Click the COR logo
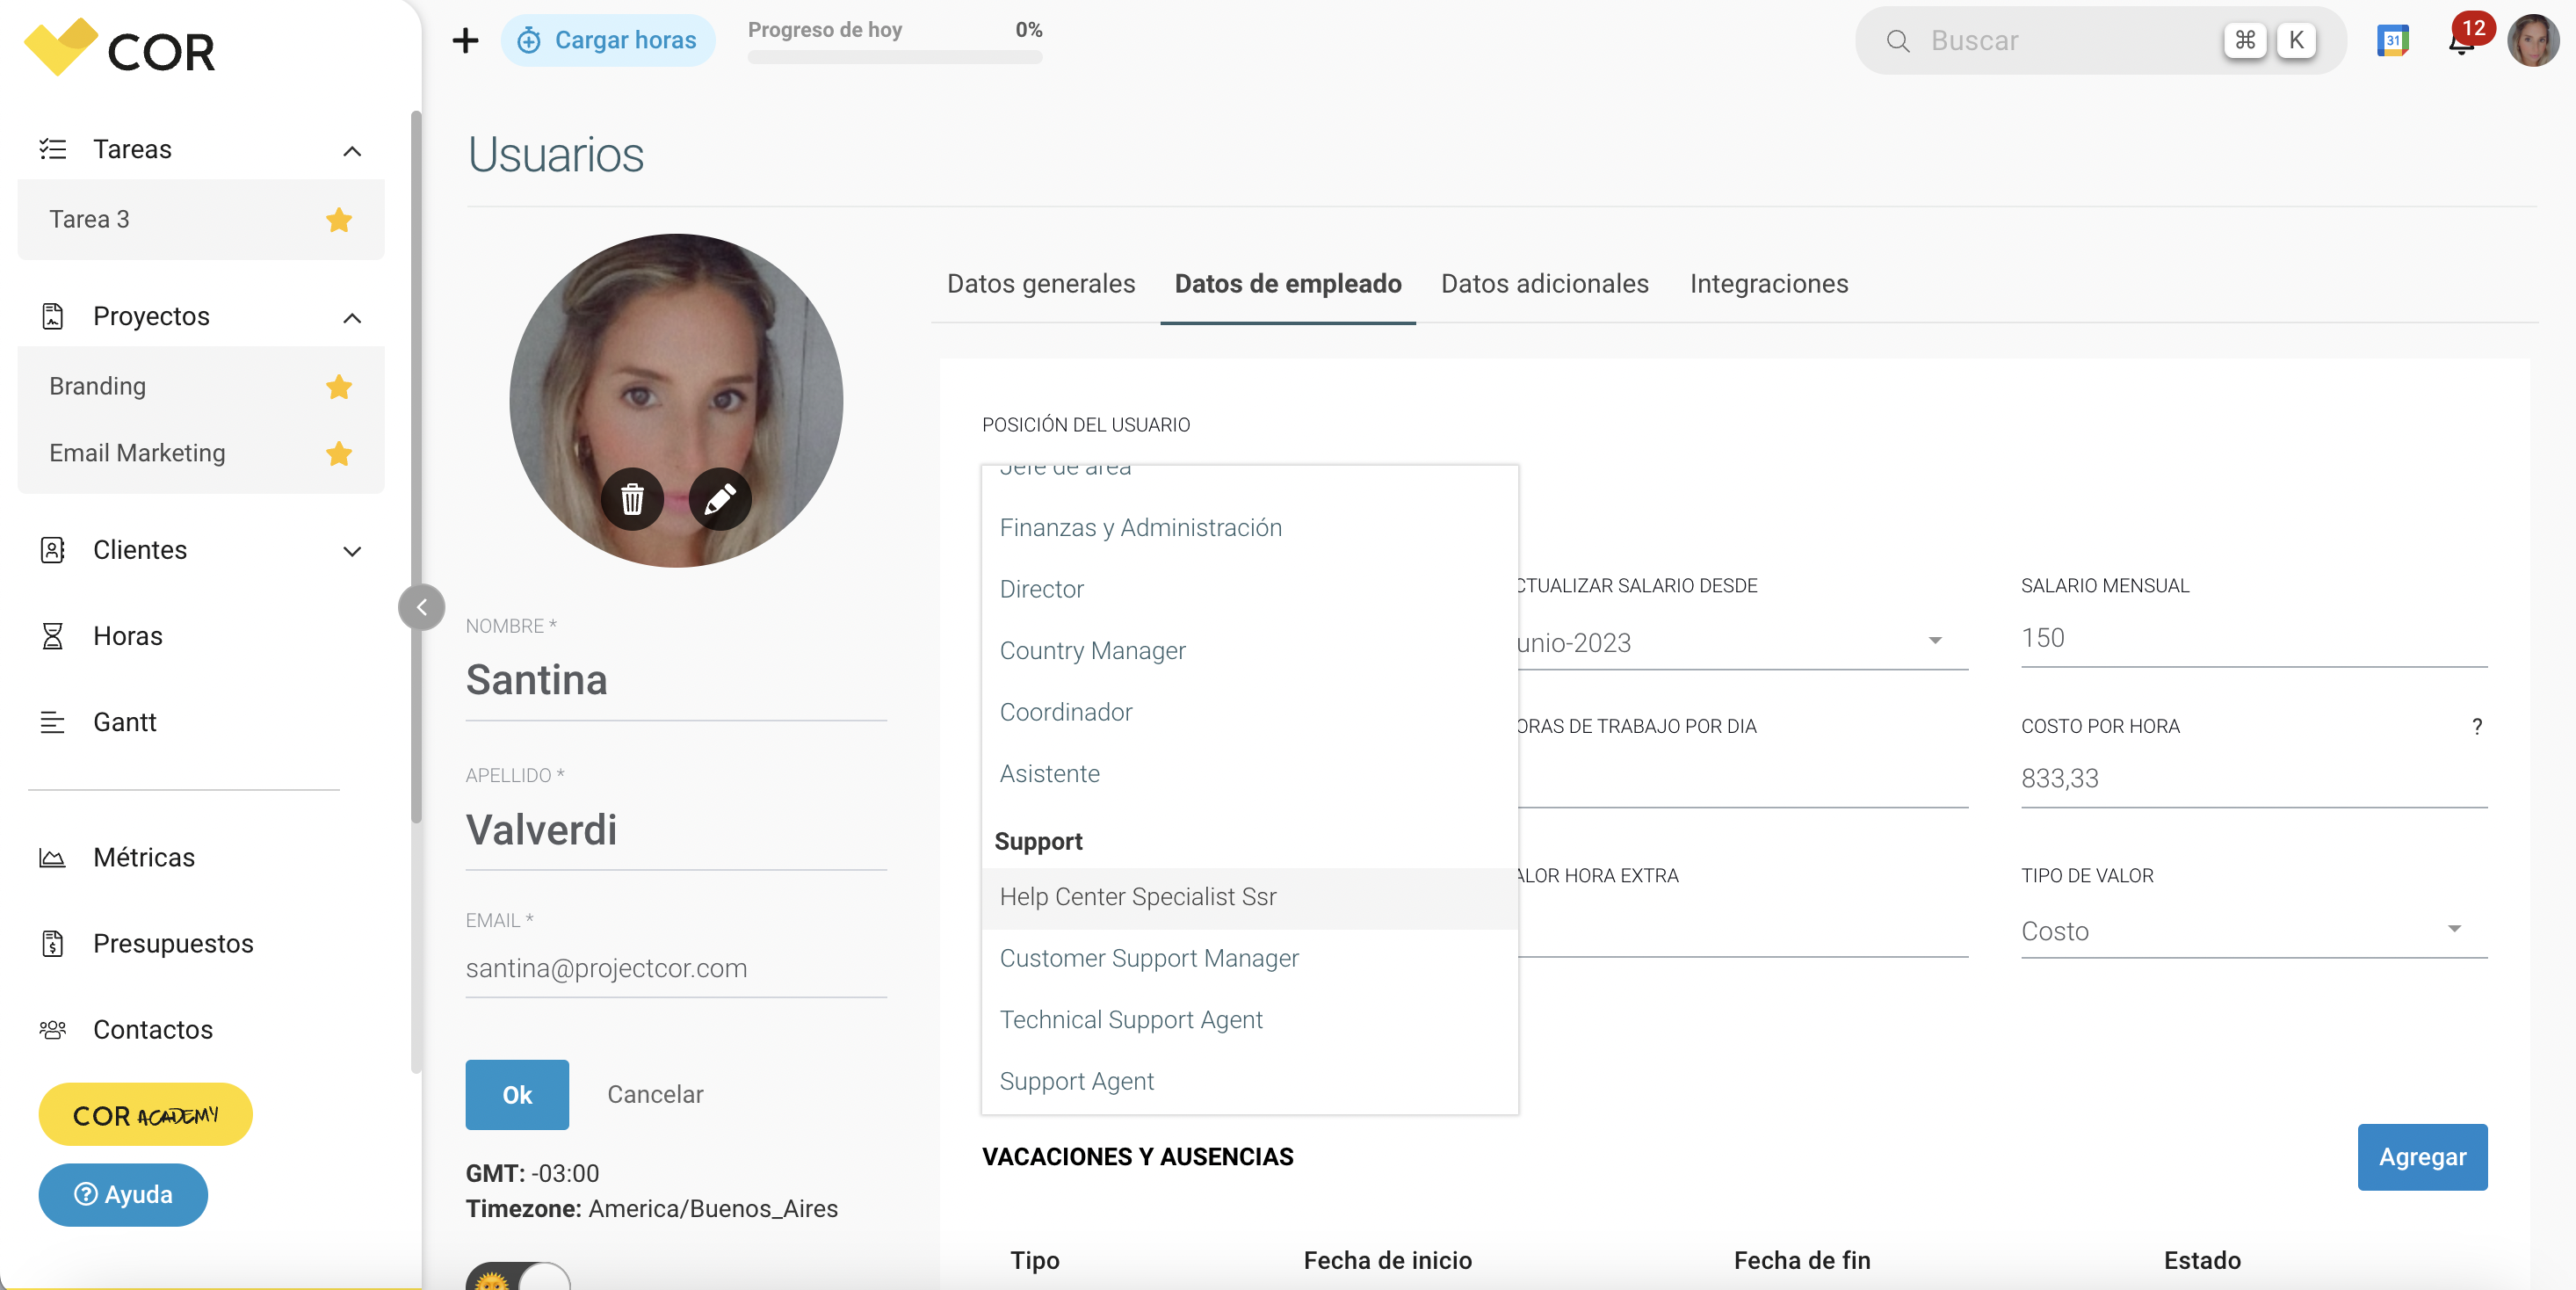The width and height of the screenshot is (2576, 1290). click(x=119, y=48)
